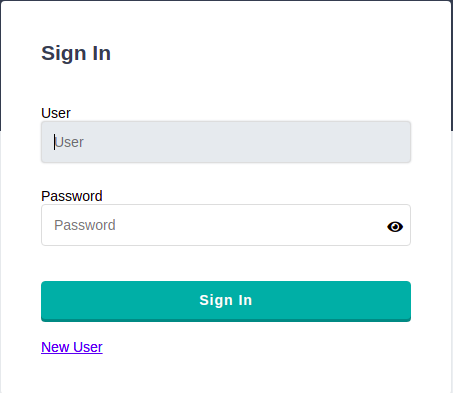The height and width of the screenshot is (393, 453).
Task: Click the eye icon in Password field
Action: [395, 227]
